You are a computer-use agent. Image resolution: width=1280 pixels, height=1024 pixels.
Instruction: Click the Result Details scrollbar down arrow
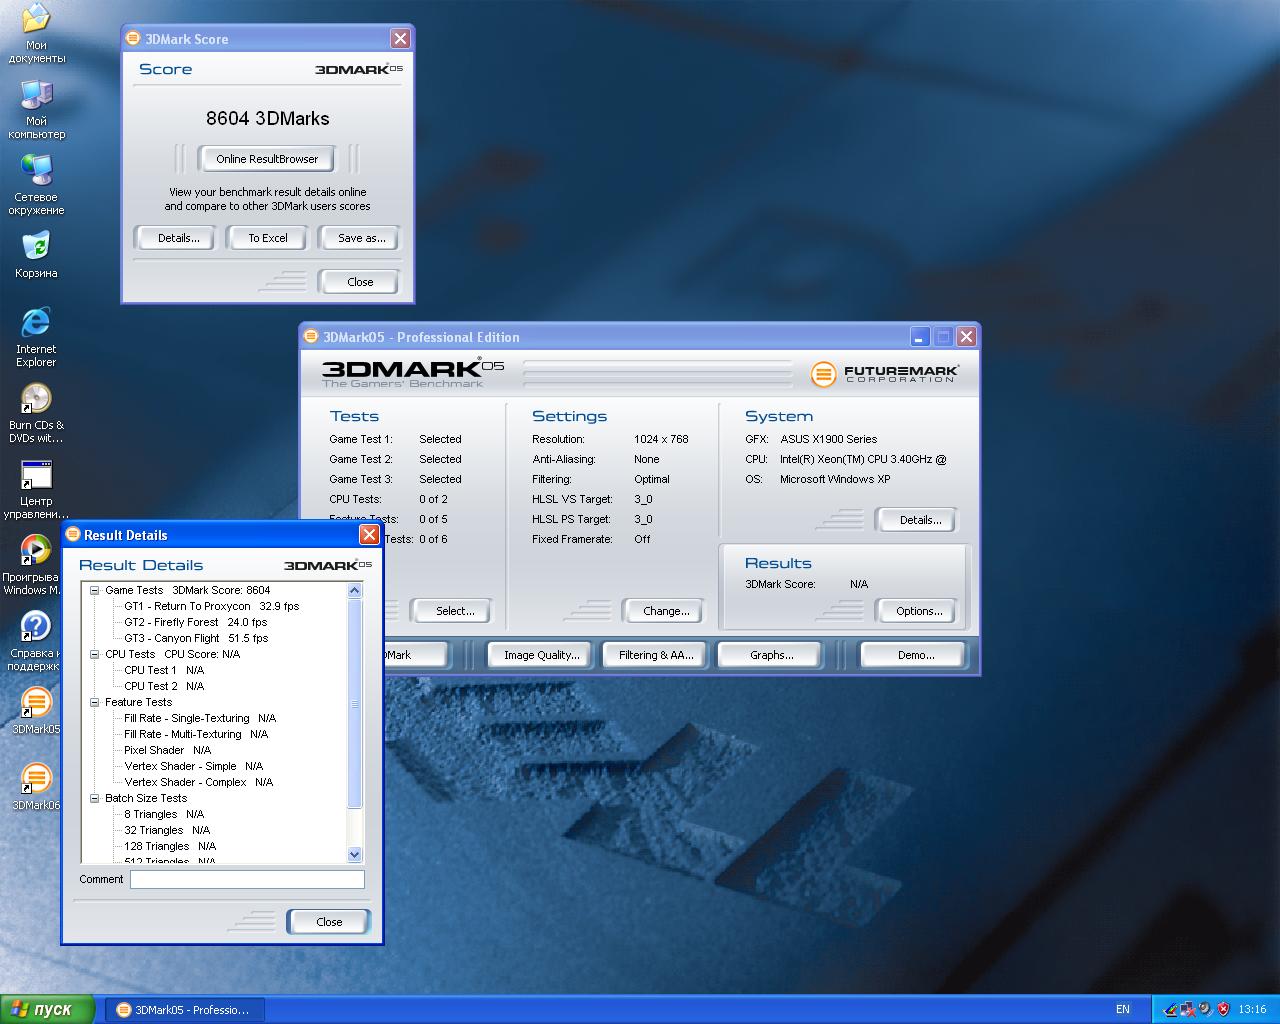[354, 855]
